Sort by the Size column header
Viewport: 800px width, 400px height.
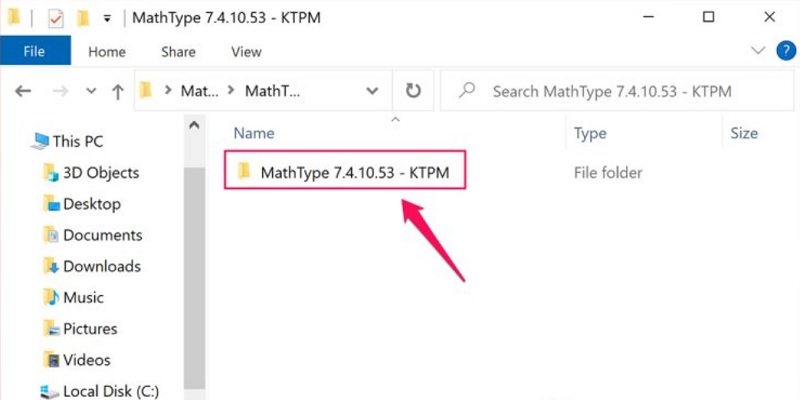point(744,133)
